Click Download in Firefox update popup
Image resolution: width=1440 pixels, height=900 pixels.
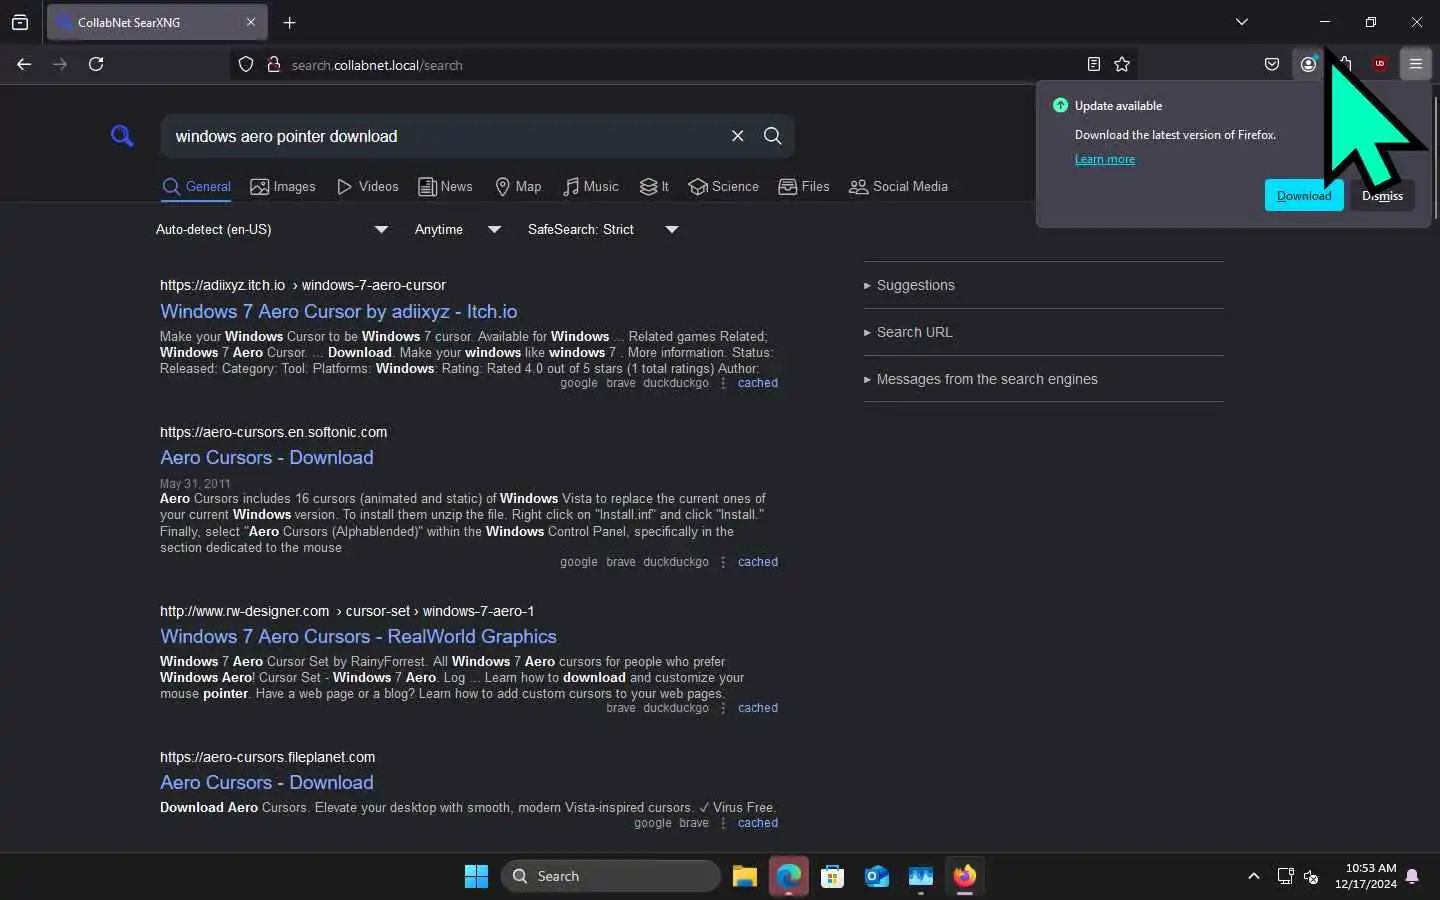tap(1304, 196)
